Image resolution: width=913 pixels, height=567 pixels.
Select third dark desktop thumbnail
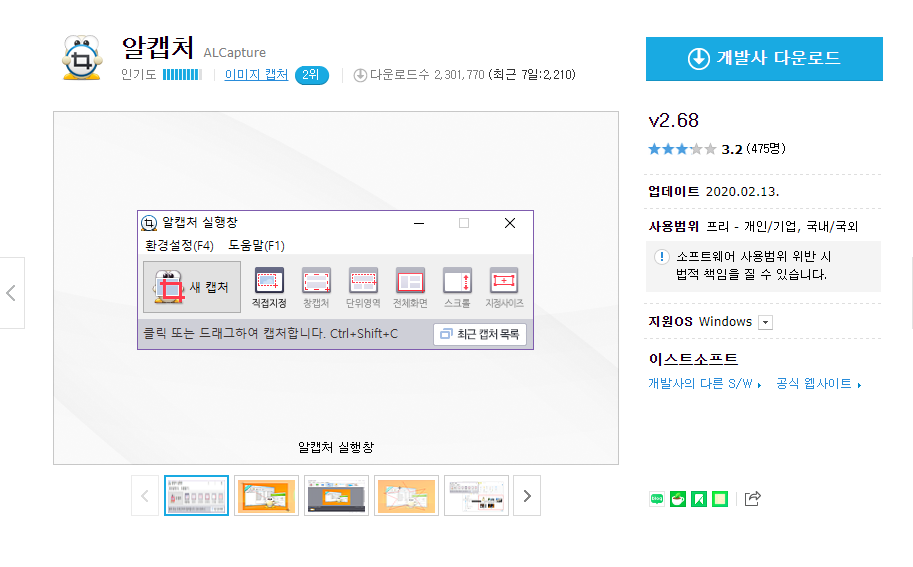[336, 496]
